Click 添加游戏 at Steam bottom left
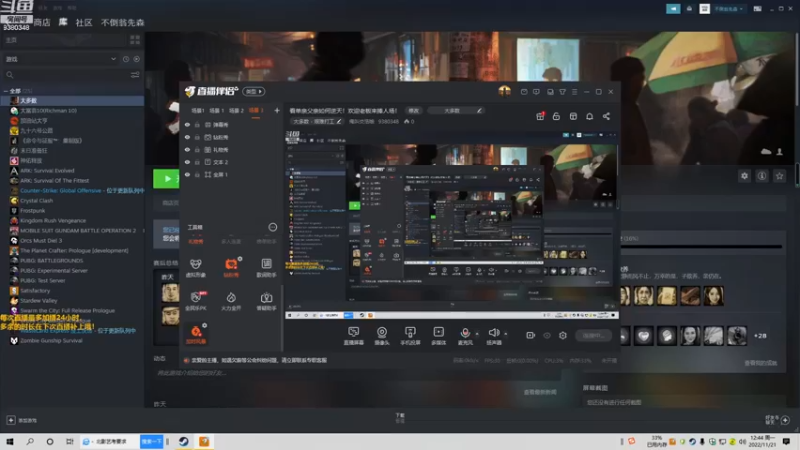Screen dimensions: 800x450 [x=22, y=420]
